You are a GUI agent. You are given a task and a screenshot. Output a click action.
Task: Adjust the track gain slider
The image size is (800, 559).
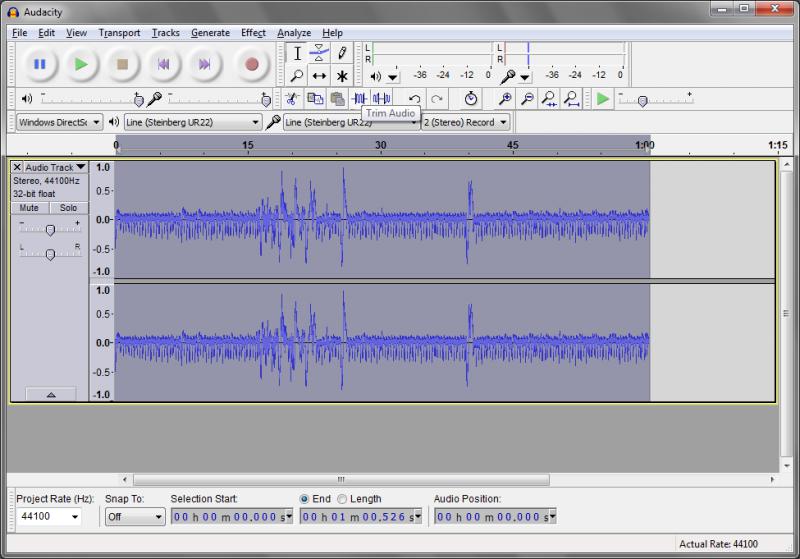click(50, 230)
